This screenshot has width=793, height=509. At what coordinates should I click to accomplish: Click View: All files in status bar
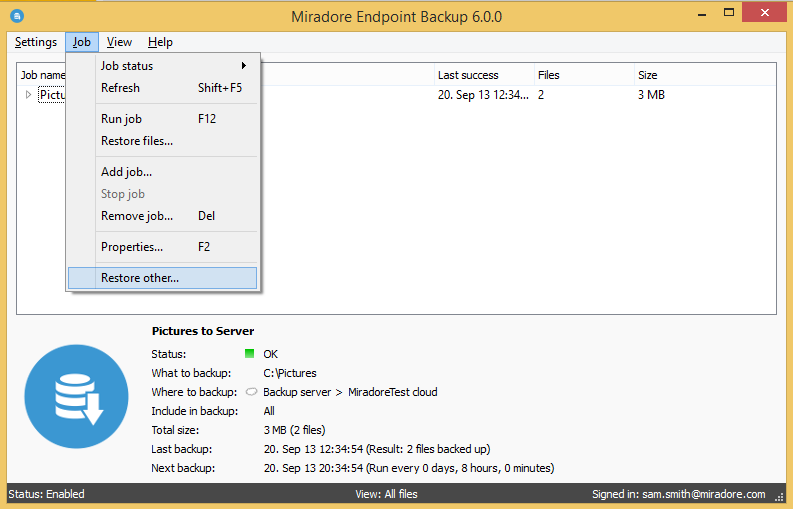[x=386, y=494]
